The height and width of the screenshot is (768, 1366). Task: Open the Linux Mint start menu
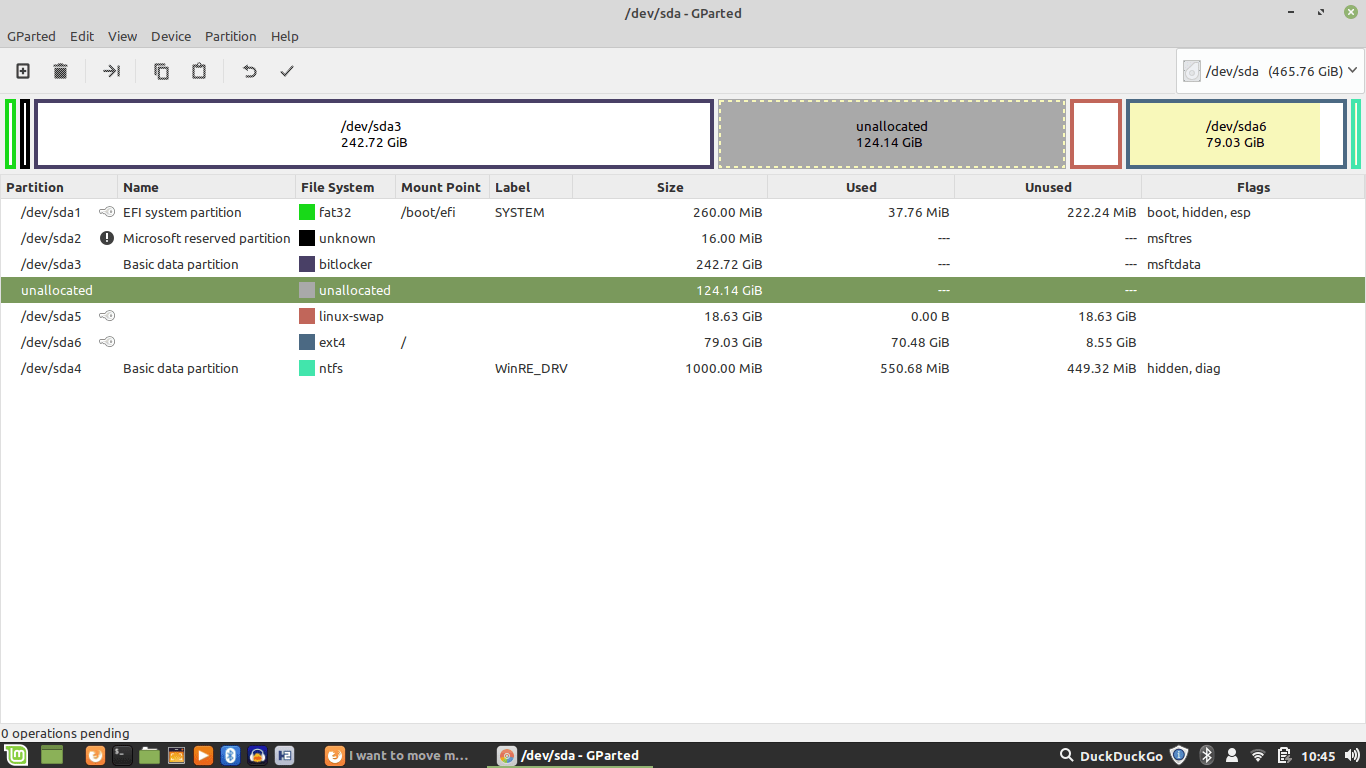pyautogui.click(x=17, y=755)
